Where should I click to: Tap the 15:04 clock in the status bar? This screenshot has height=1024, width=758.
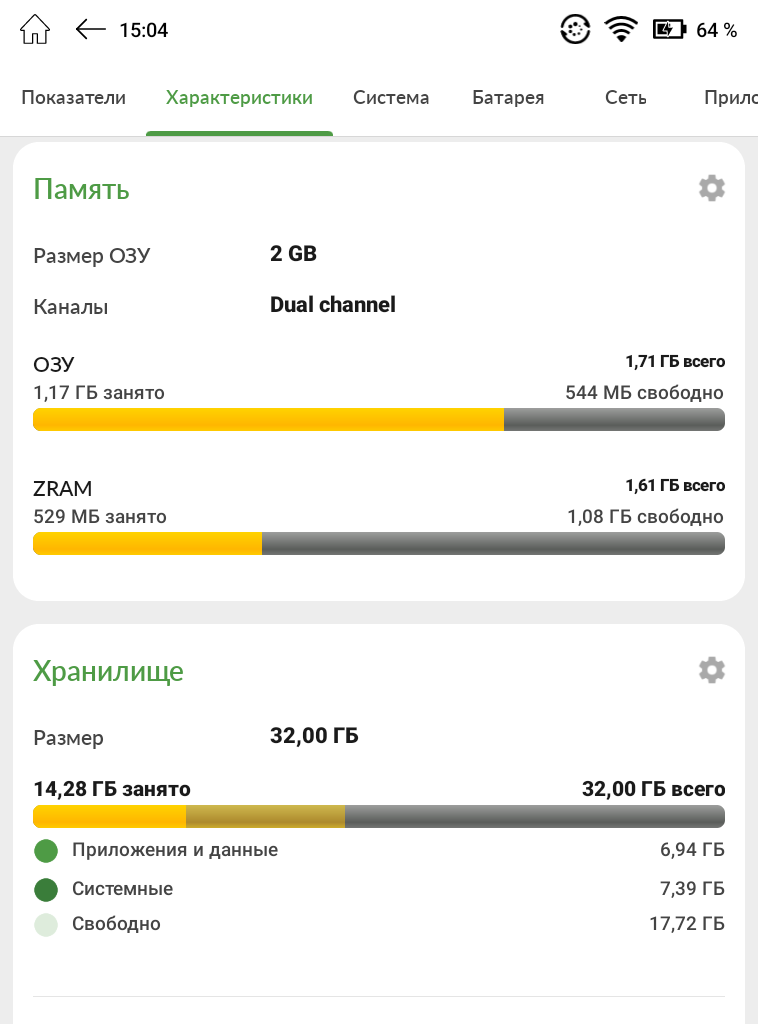point(144,30)
